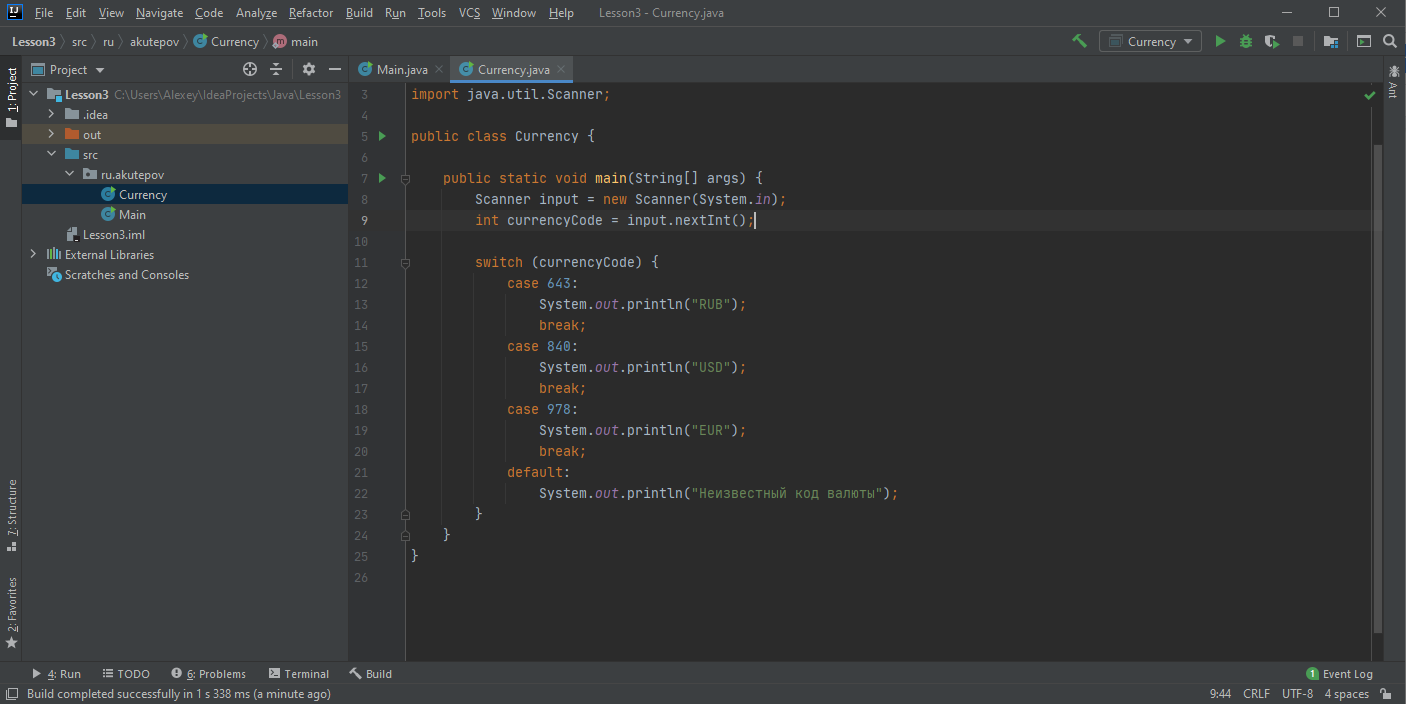Open Search Everywhere magnifier
1406x704 pixels.
[x=1390, y=41]
